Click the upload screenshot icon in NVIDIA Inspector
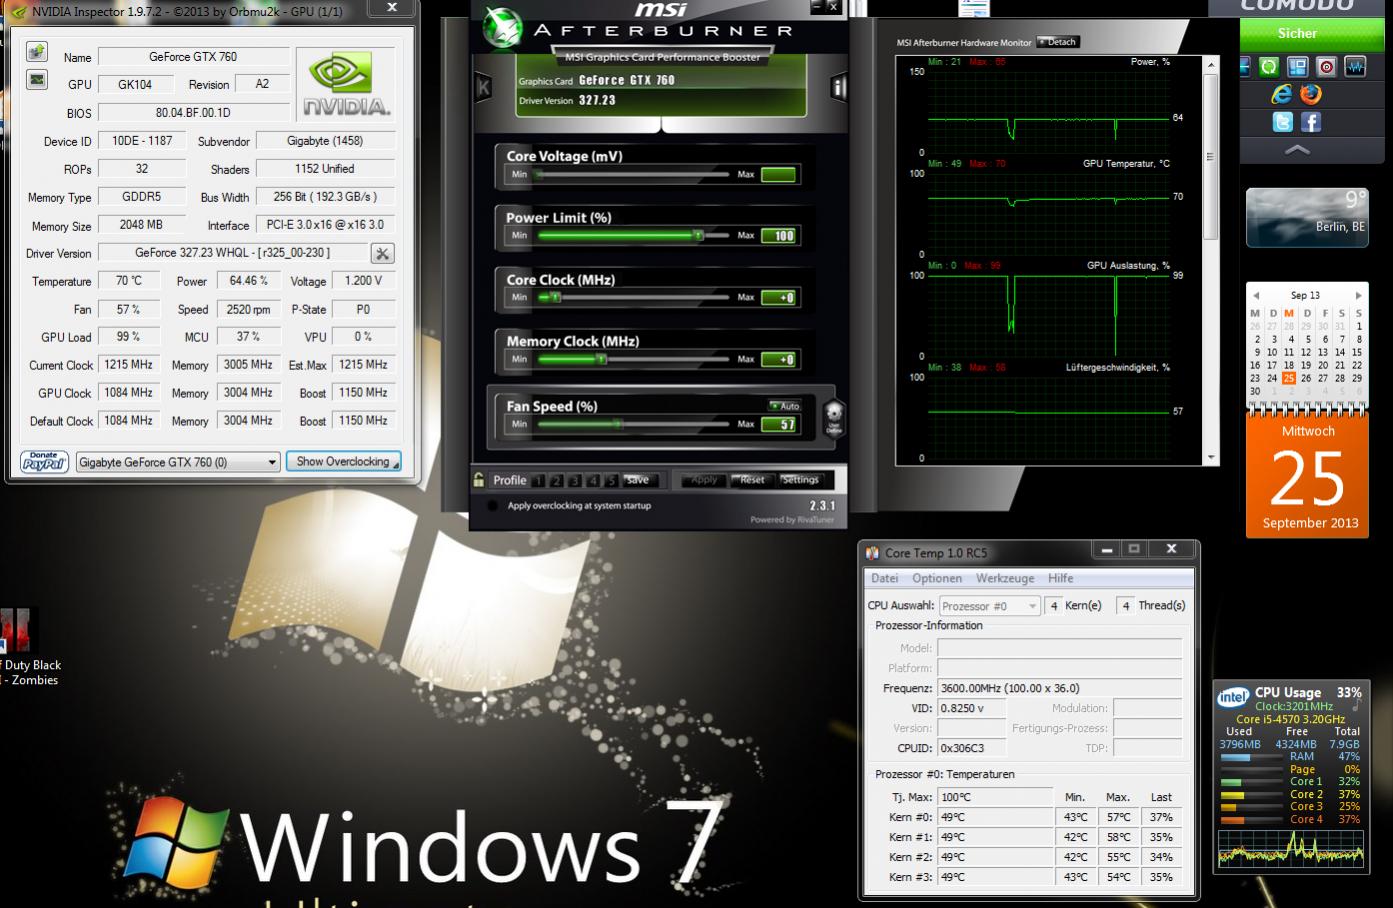The width and height of the screenshot is (1393, 908). point(37,51)
